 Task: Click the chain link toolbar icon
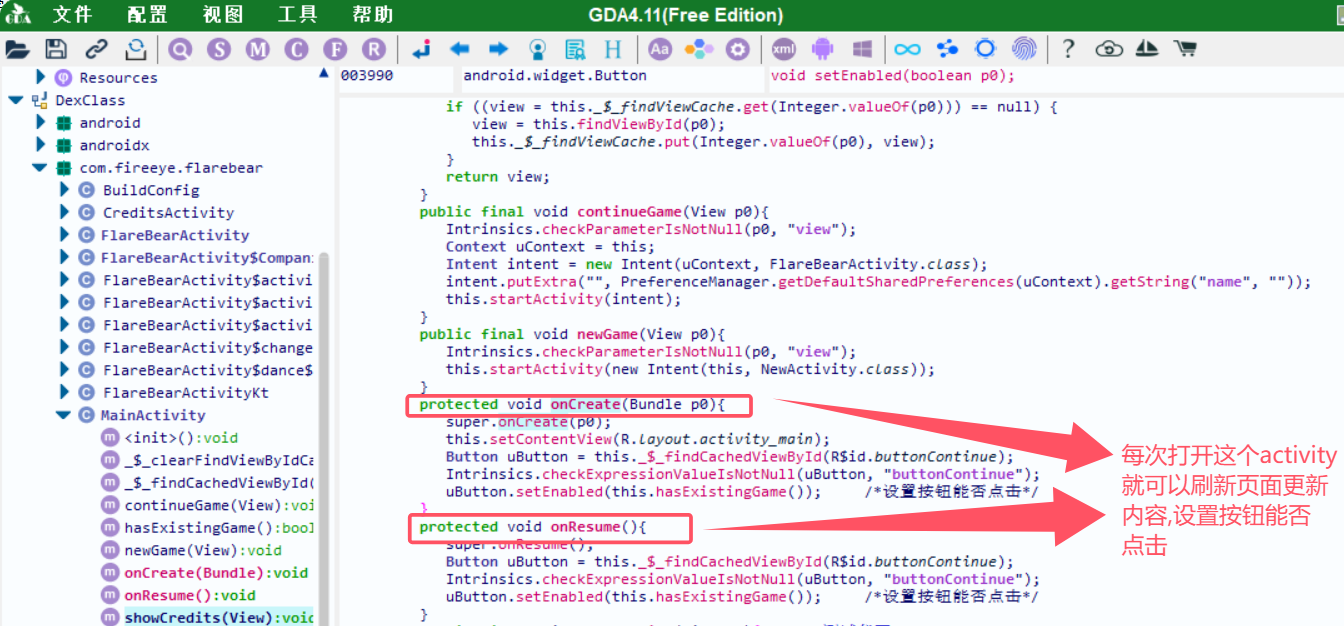[x=96, y=48]
